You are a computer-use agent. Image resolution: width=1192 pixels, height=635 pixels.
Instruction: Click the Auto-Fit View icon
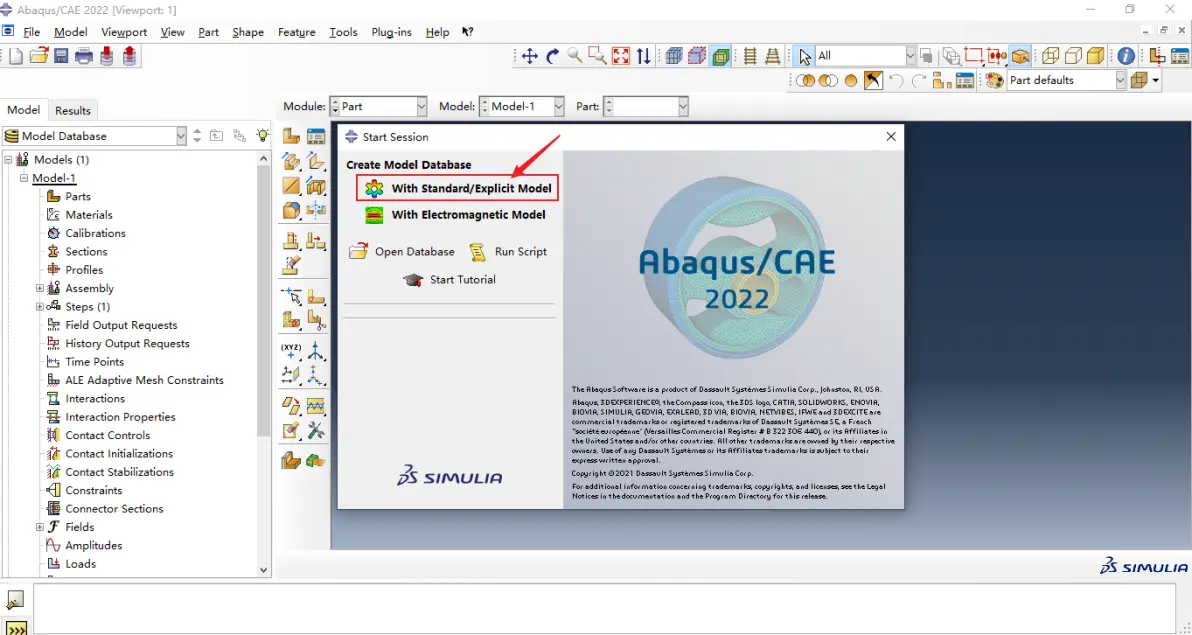pyautogui.click(x=621, y=56)
